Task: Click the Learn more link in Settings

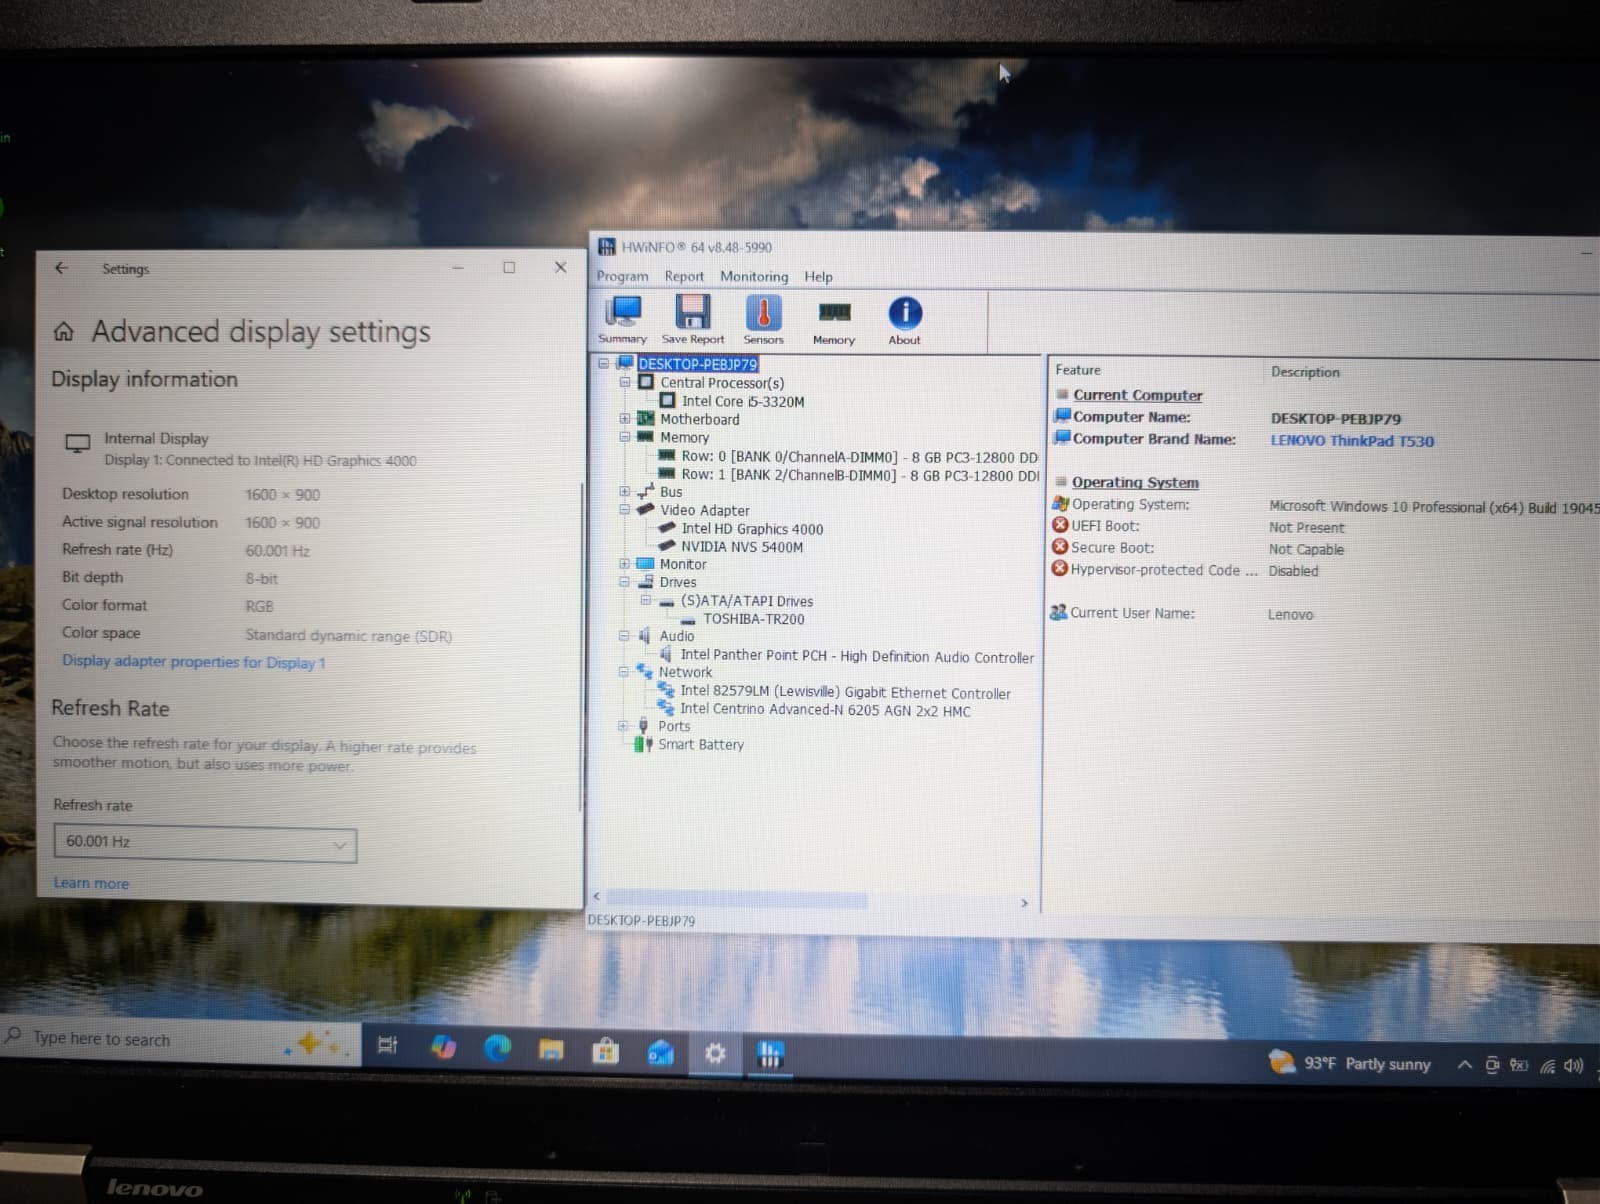Action: (x=91, y=883)
